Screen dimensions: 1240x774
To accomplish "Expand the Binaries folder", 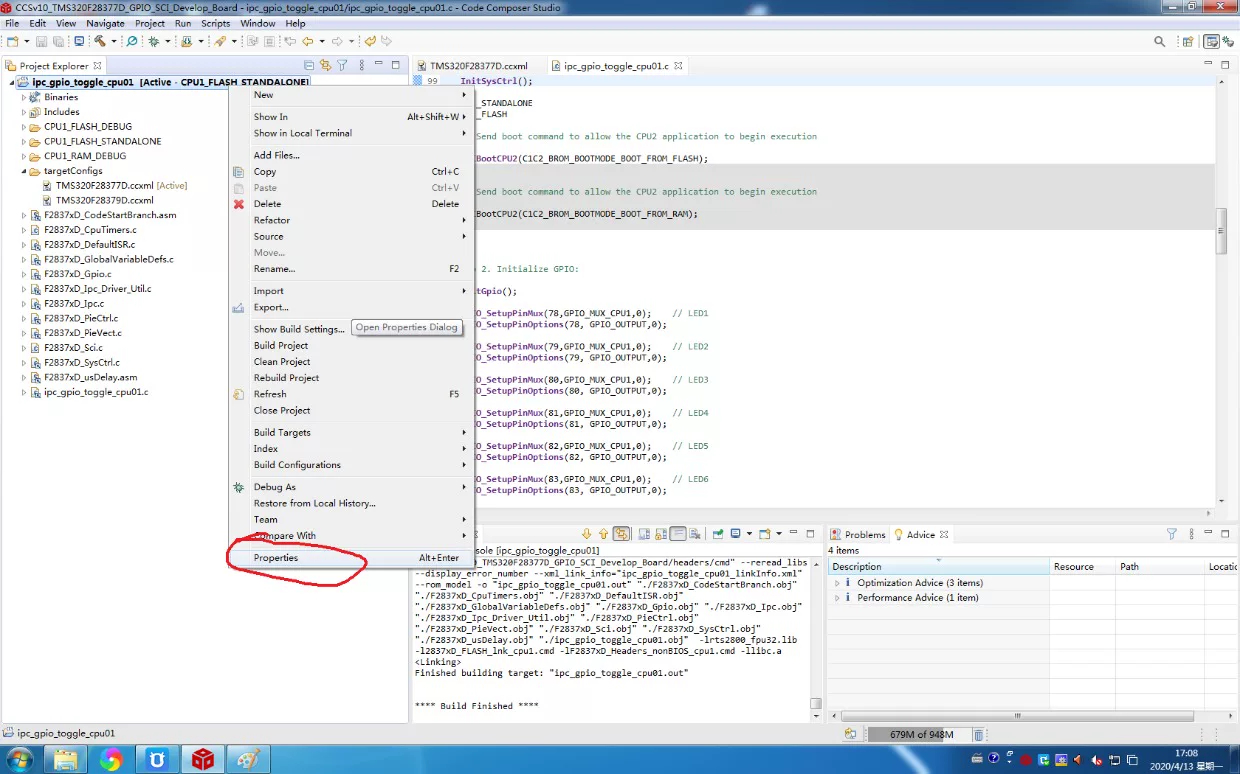I will click(x=24, y=98).
